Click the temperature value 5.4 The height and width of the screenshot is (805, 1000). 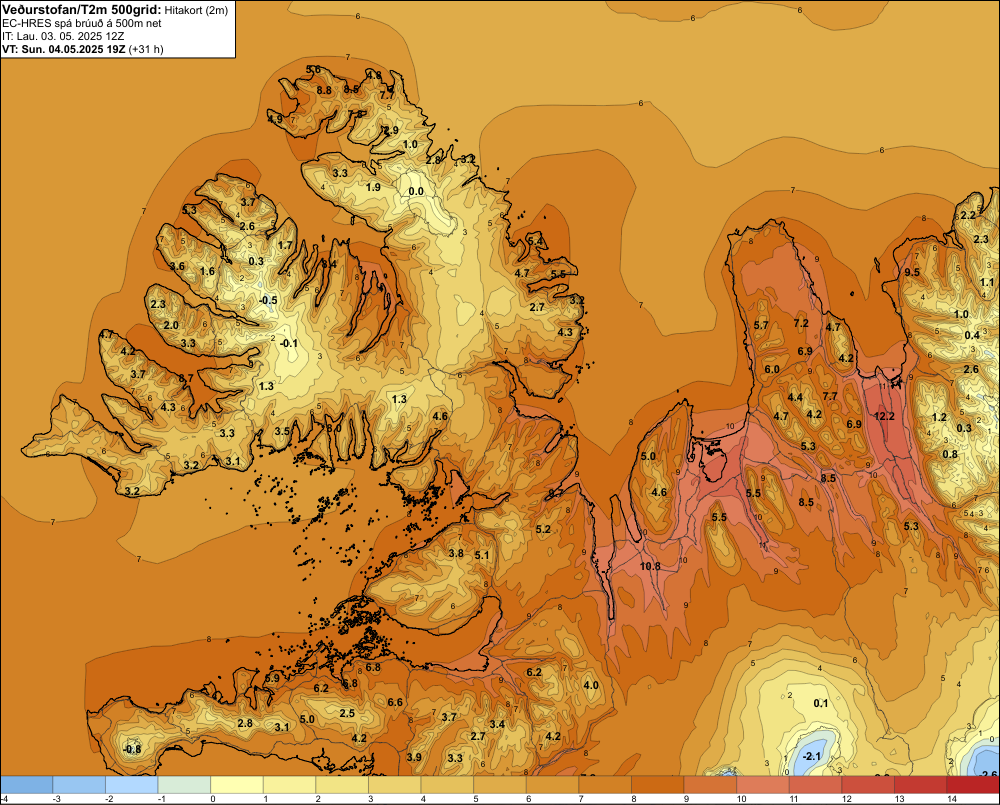point(535,240)
